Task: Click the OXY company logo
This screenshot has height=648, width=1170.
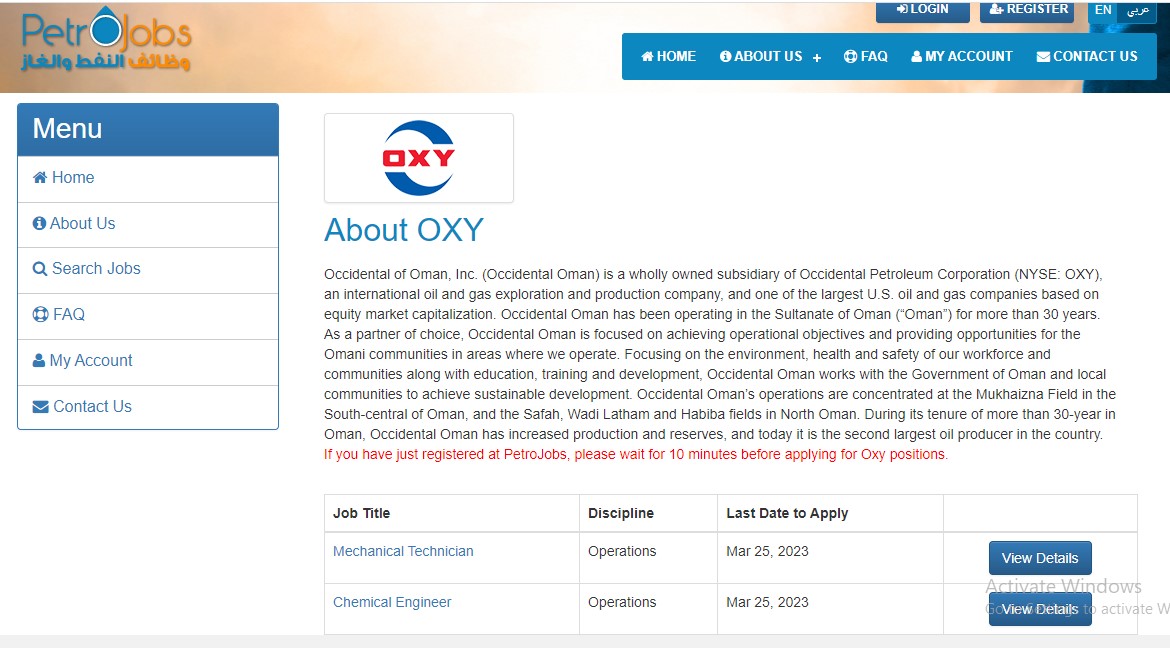Action: point(418,158)
